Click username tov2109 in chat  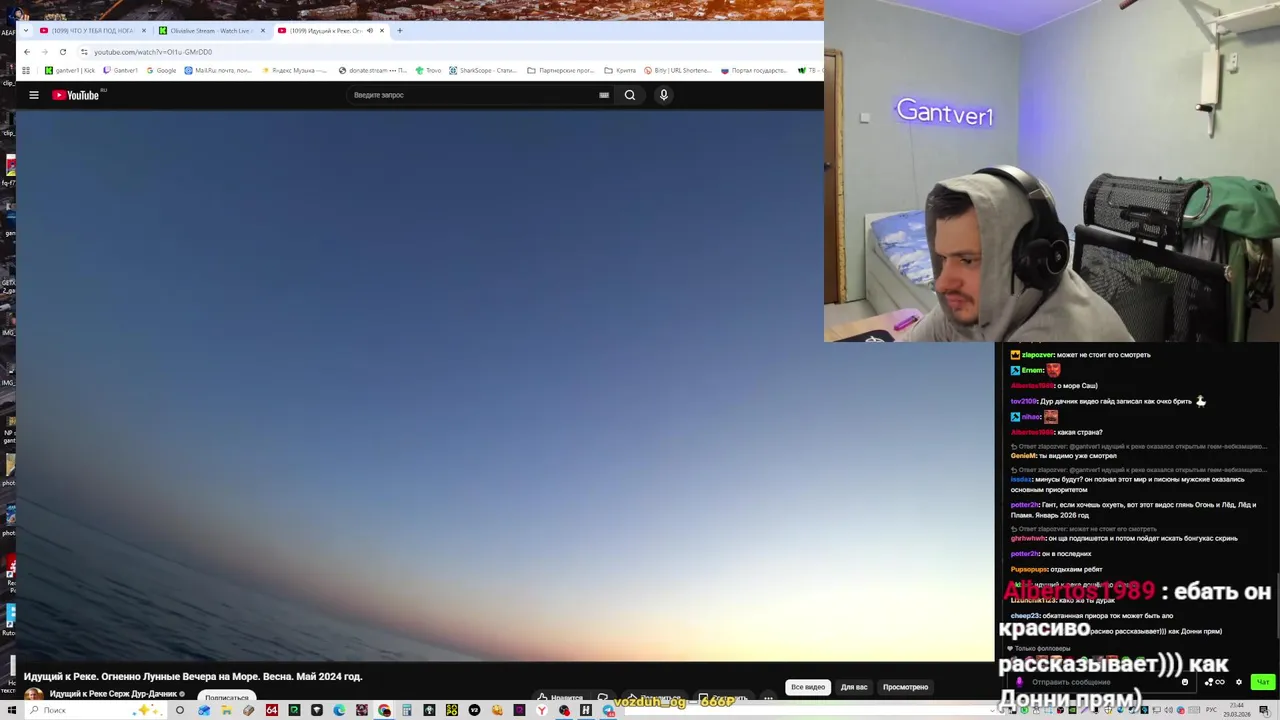coord(1024,401)
